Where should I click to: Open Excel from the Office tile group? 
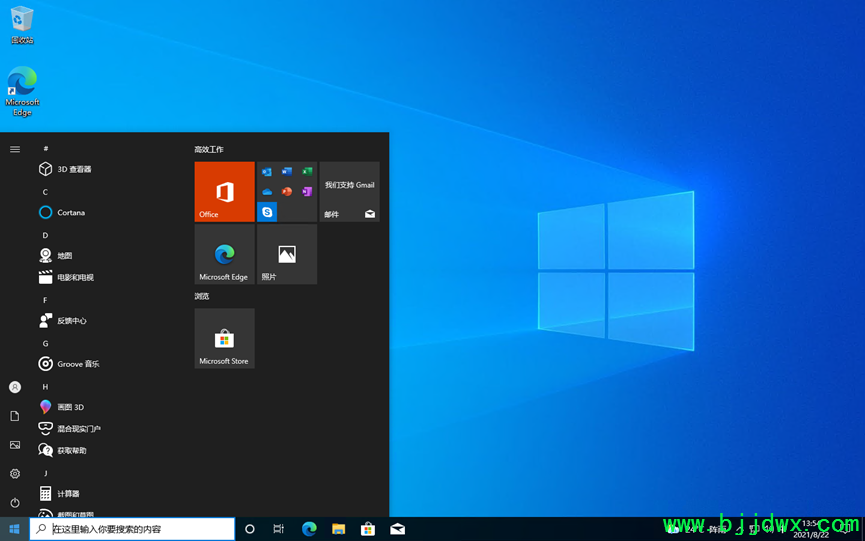point(307,172)
